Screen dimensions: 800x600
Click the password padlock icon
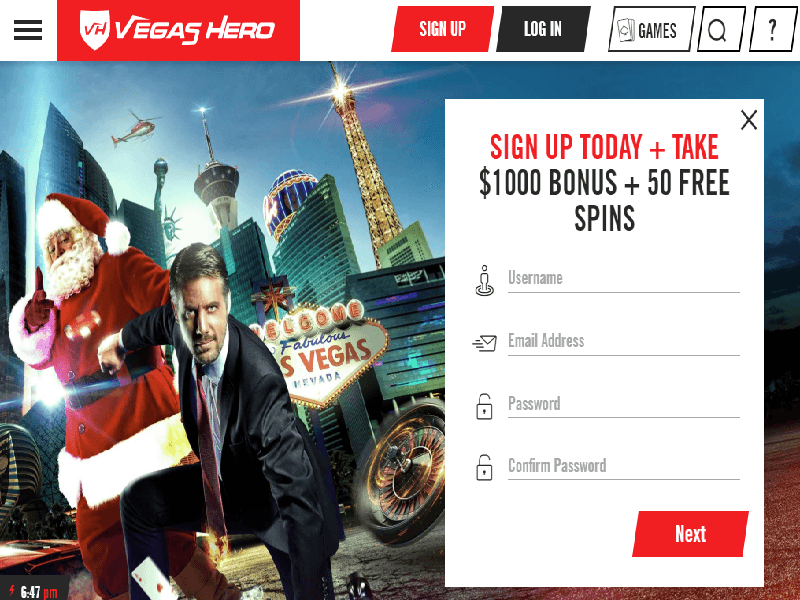click(484, 407)
